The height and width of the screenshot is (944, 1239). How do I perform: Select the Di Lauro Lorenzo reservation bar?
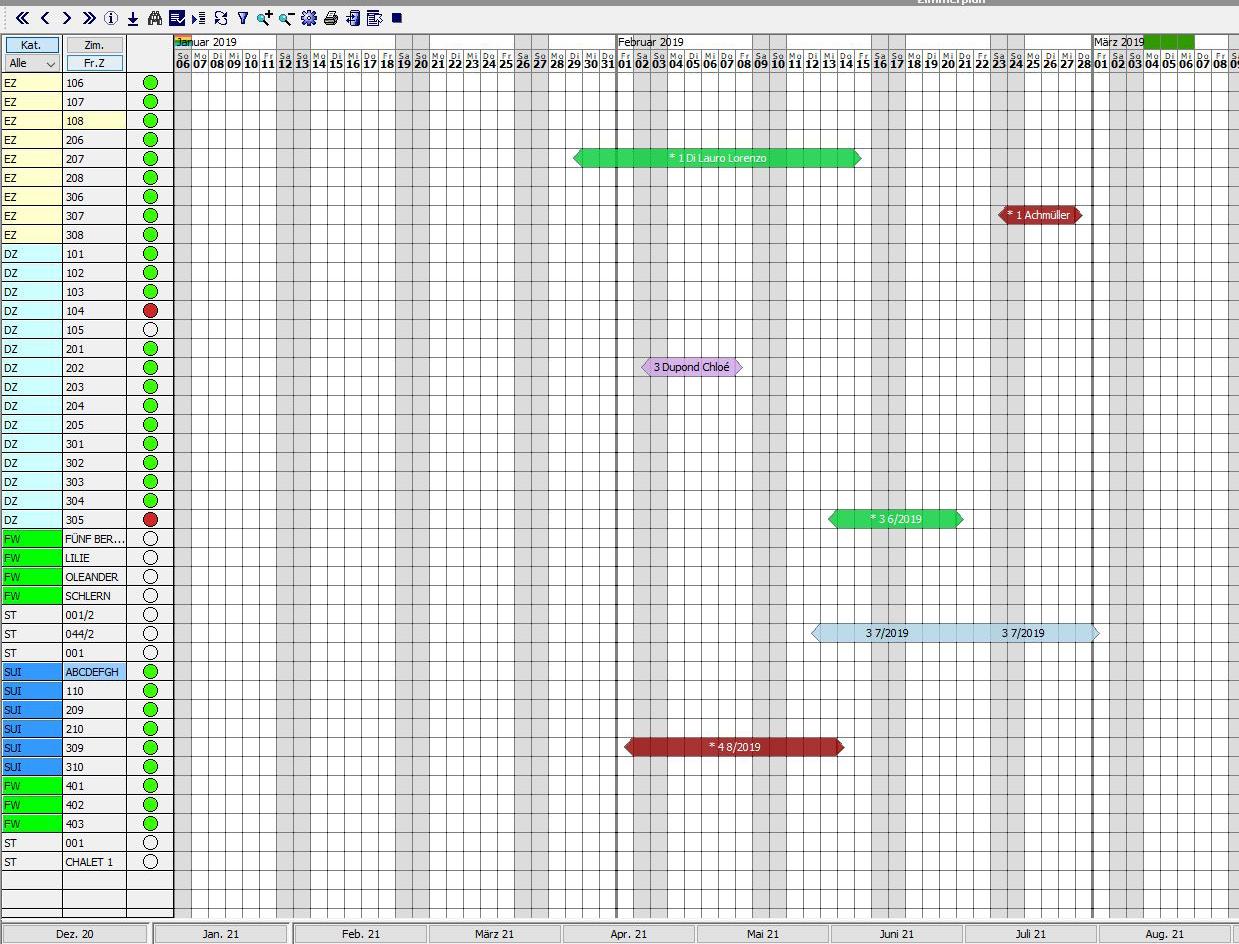717,158
